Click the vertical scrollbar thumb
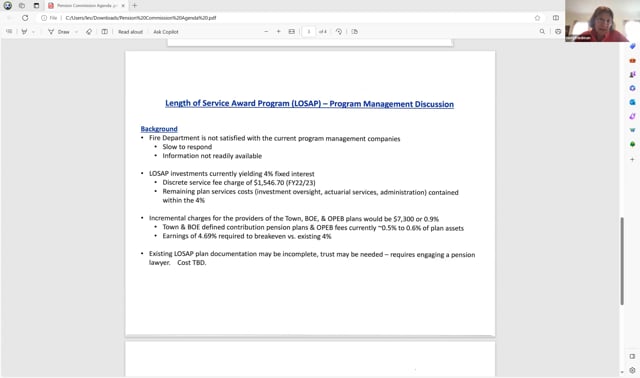 coord(622,261)
